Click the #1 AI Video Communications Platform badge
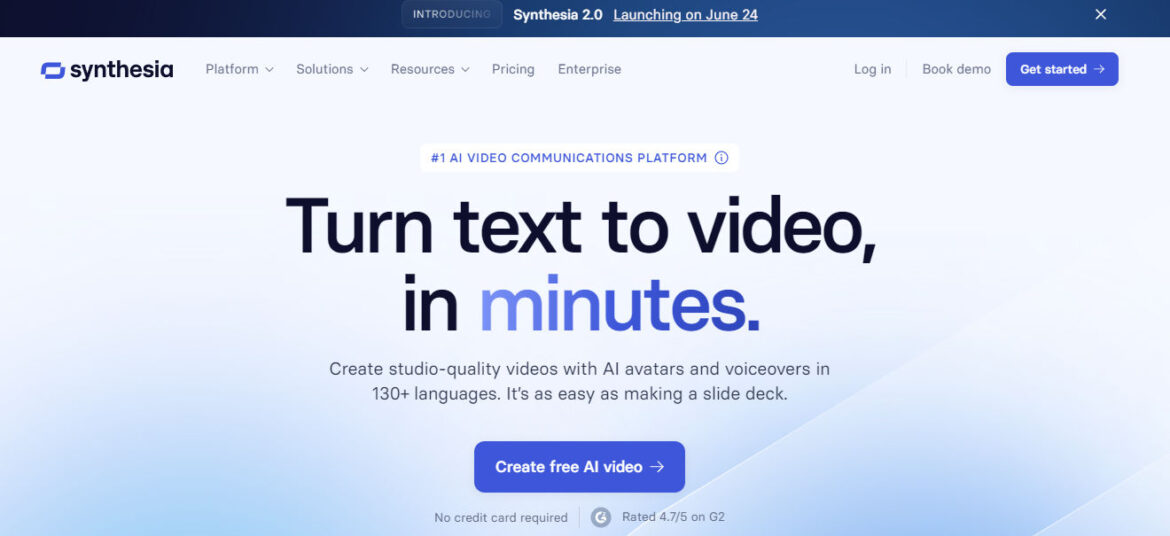This screenshot has width=1170, height=536. (x=579, y=158)
